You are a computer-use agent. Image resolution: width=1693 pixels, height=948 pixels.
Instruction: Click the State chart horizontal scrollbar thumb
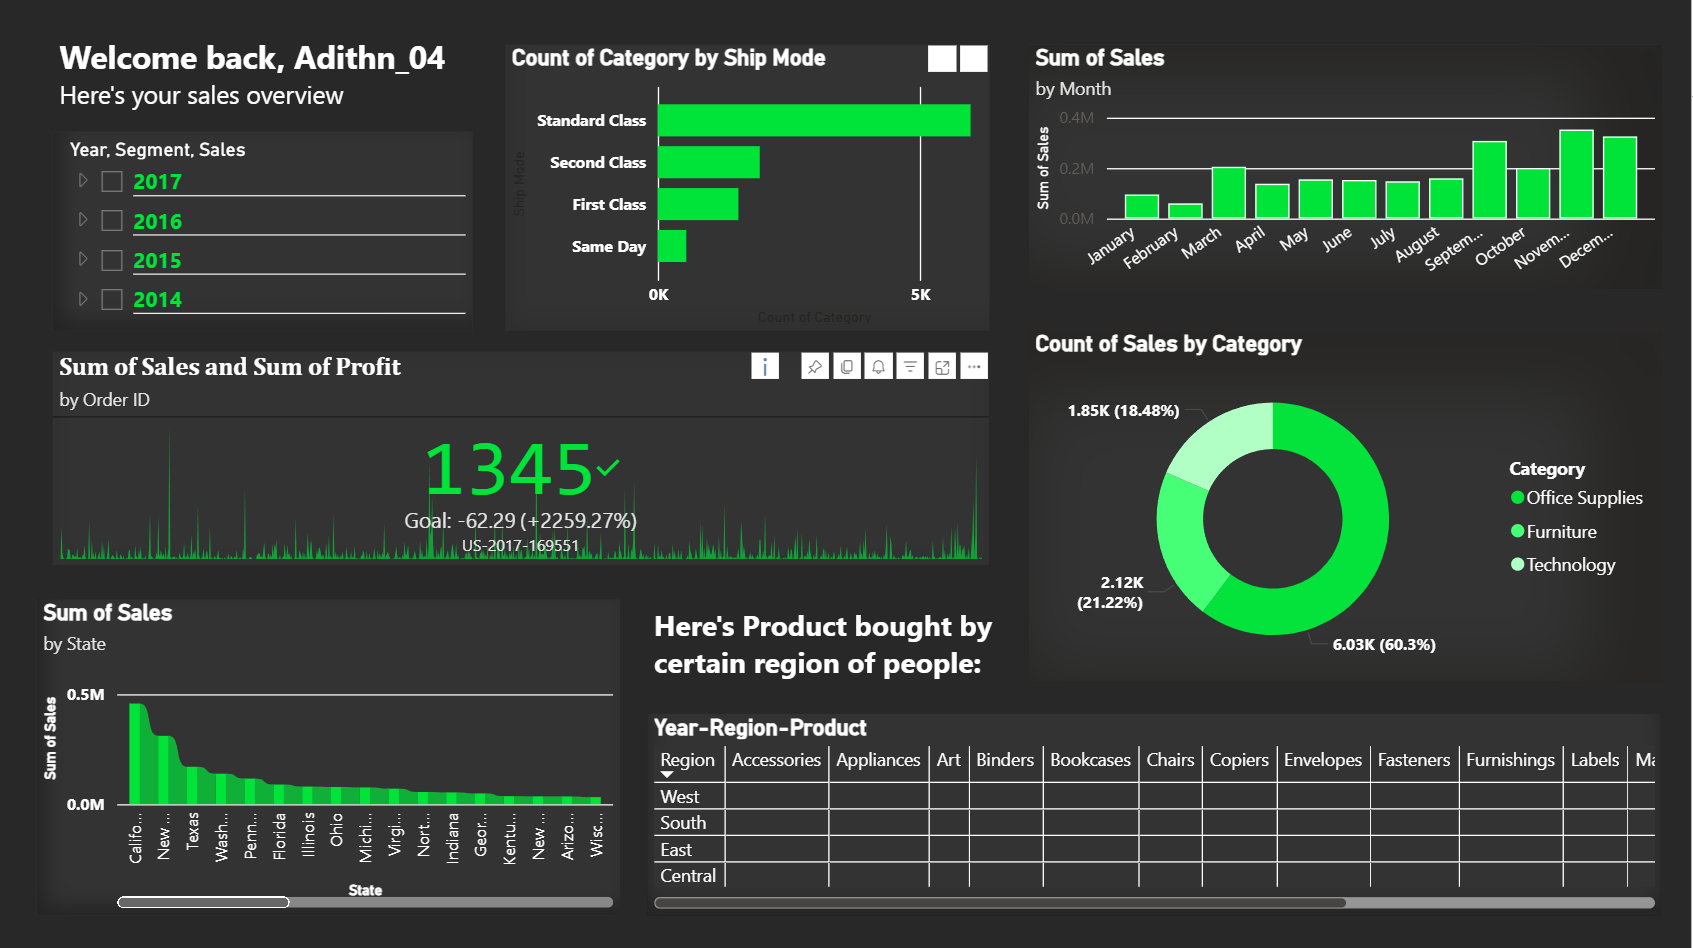(203, 902)
